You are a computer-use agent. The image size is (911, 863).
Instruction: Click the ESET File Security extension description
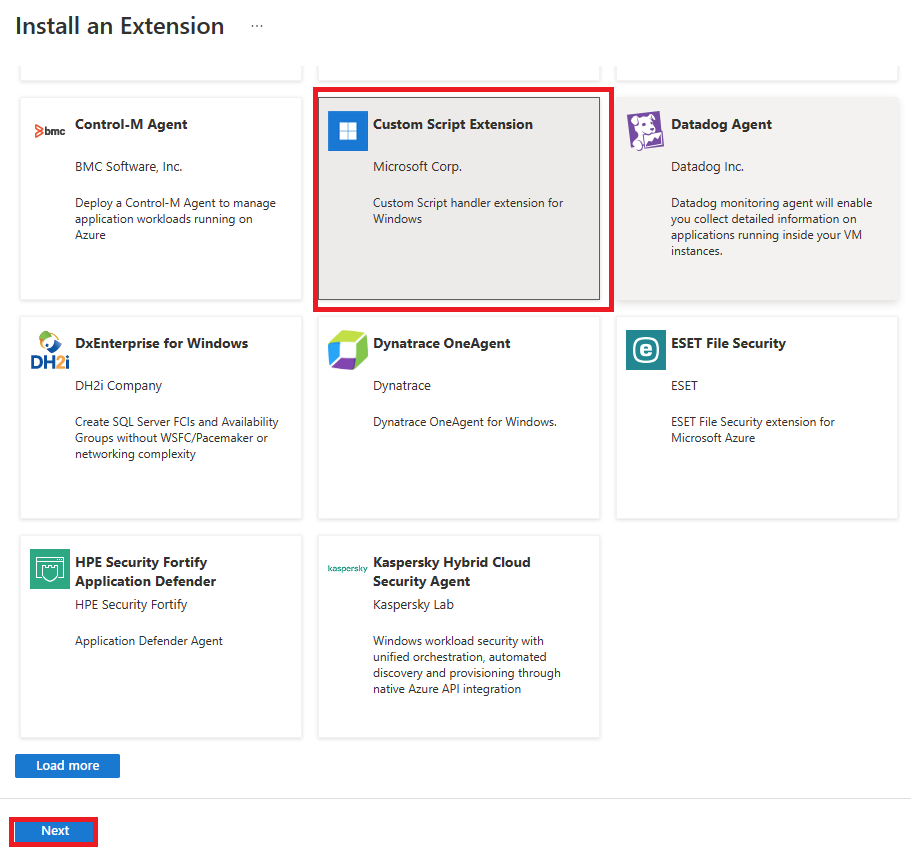(x=752, y=430)
